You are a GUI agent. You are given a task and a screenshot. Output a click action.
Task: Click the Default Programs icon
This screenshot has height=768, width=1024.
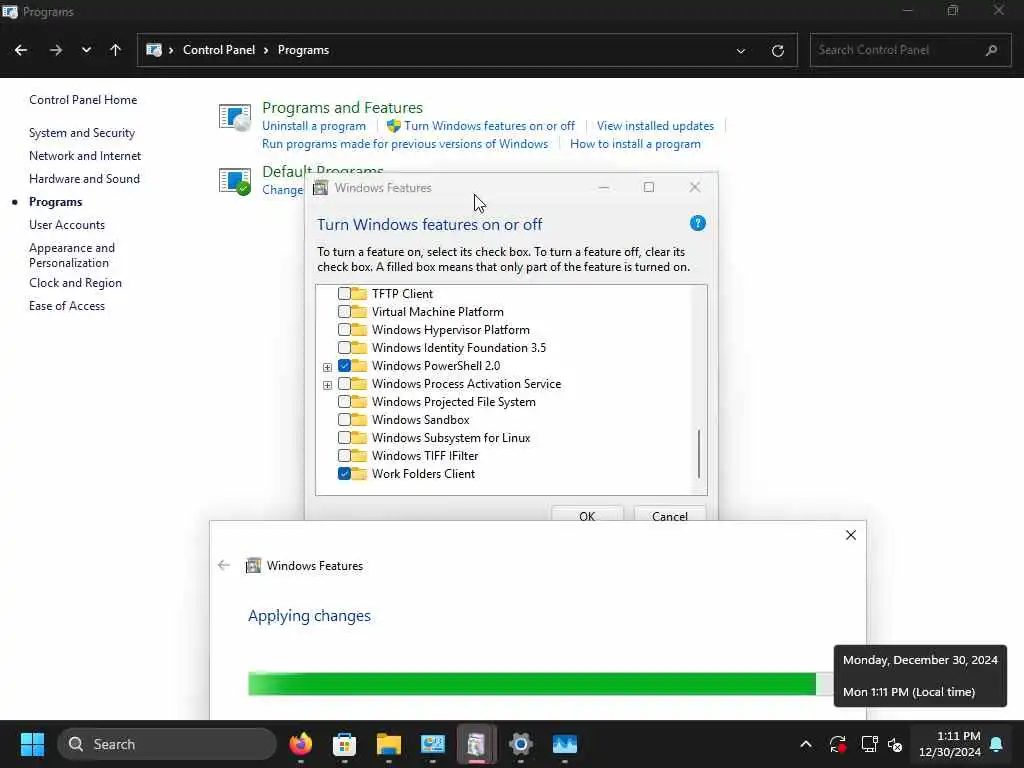pos(235,181)
